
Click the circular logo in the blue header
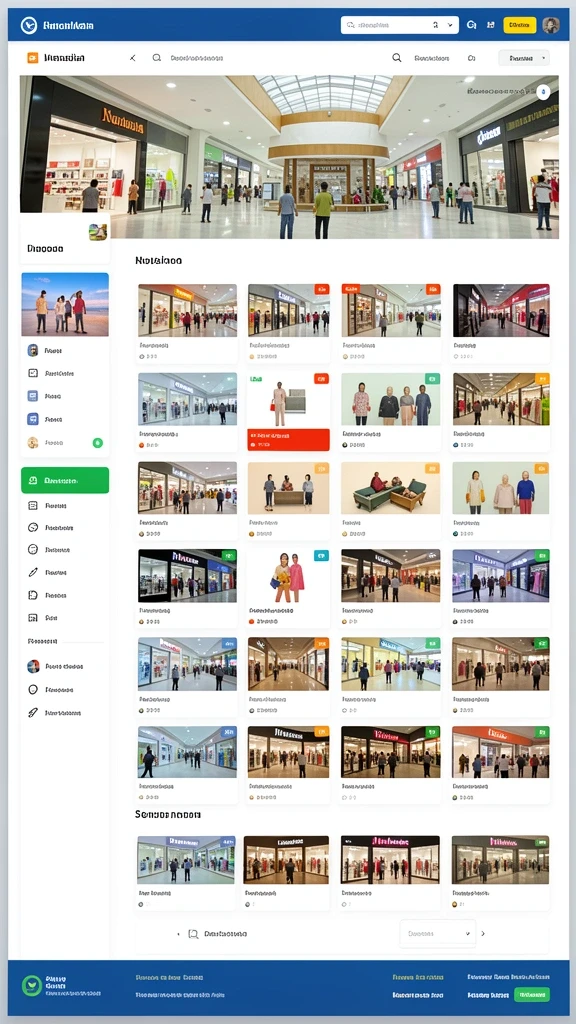pyautogui.click(x=29, y=25)
